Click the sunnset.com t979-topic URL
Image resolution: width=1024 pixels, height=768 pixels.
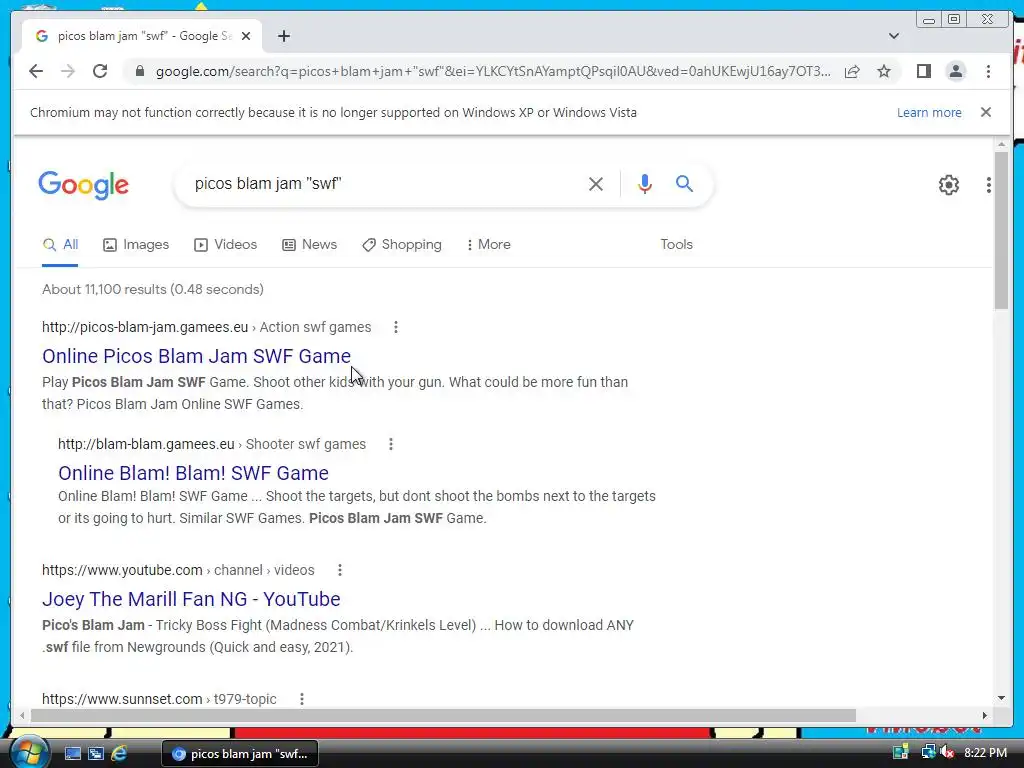click(x=159, y=699)
